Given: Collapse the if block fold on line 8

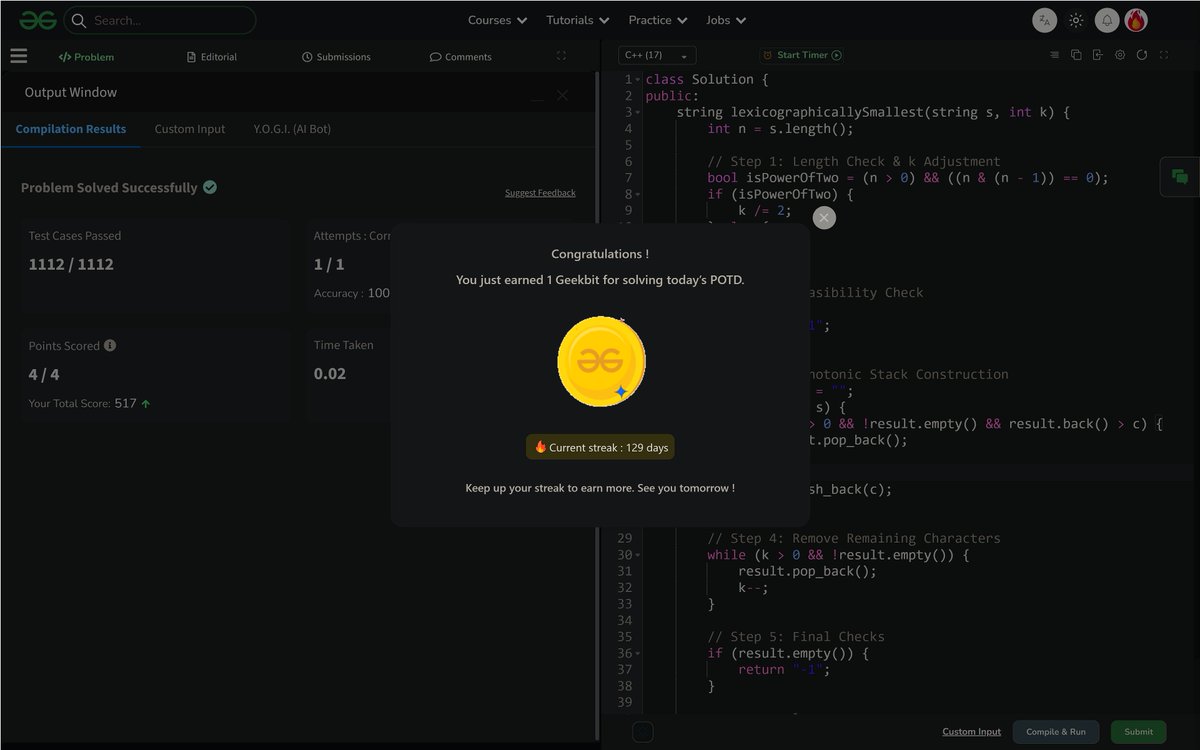Looking at the screenshot, I should 638,194.
